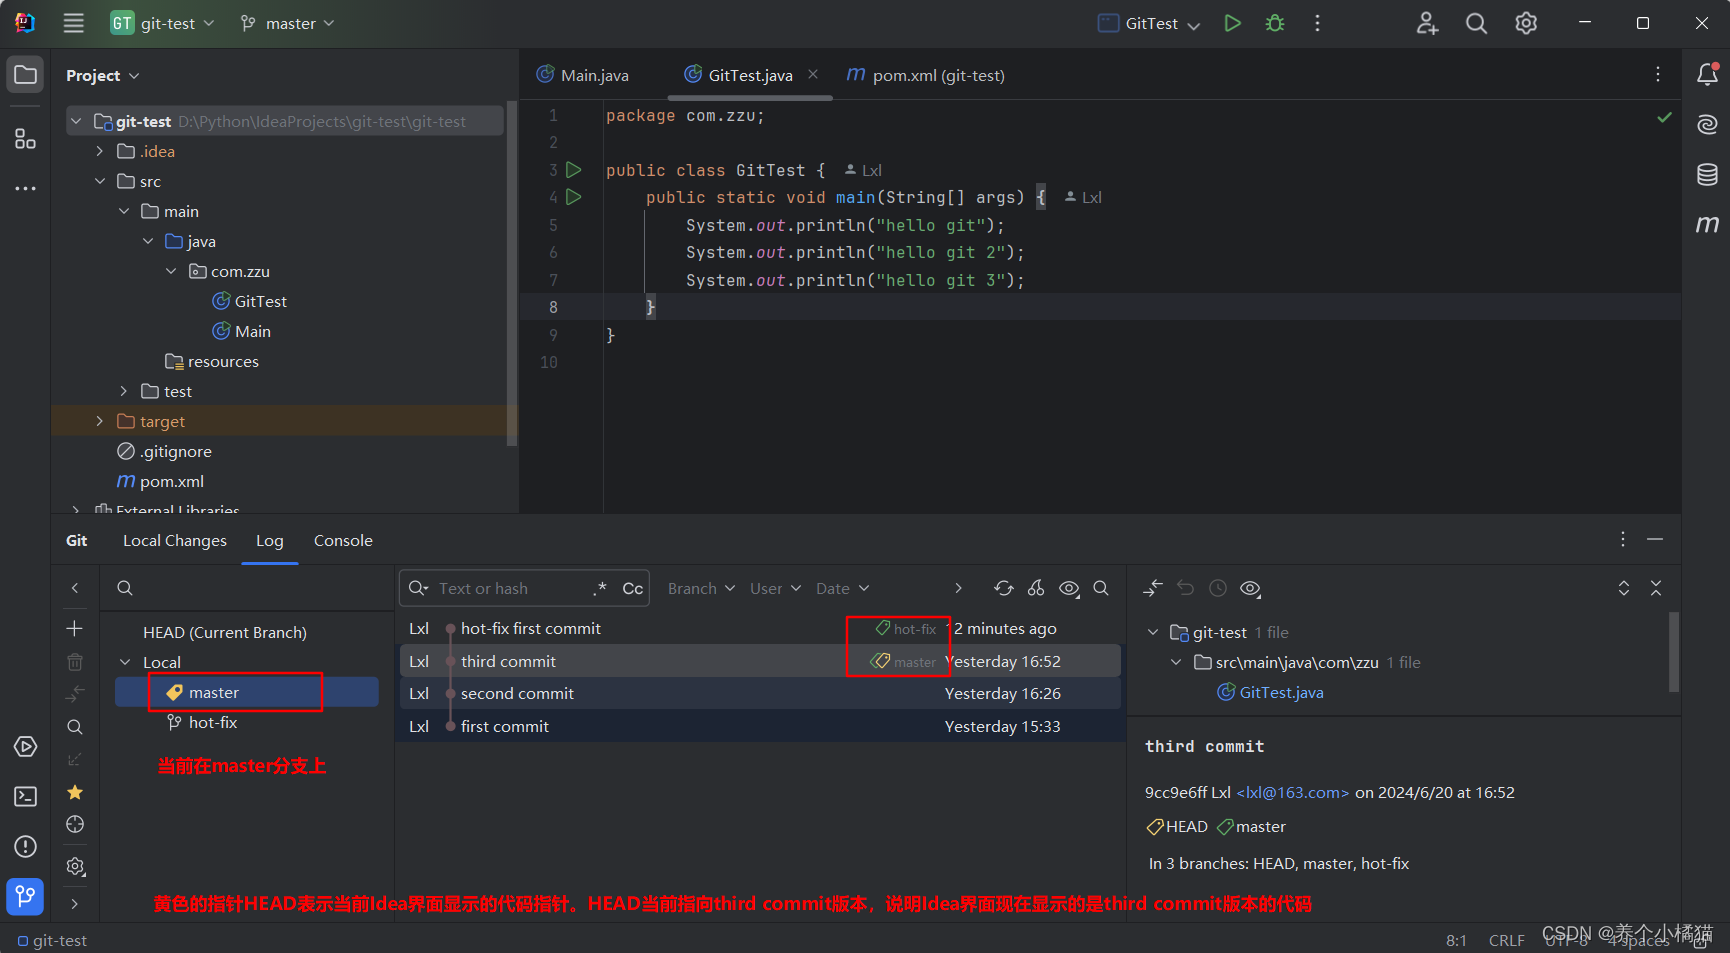Open branches pane settings gear

75,866
